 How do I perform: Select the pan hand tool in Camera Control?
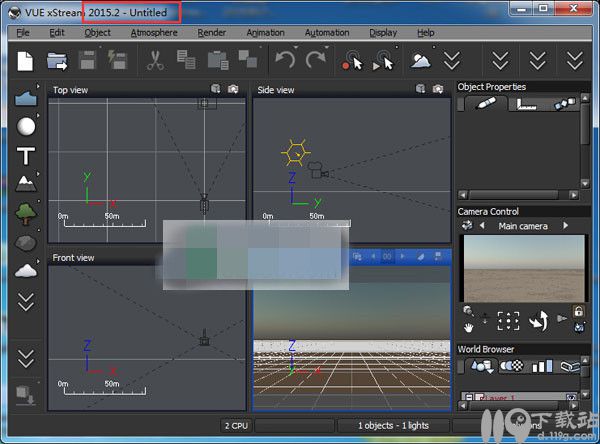click(x=468, y=327)
